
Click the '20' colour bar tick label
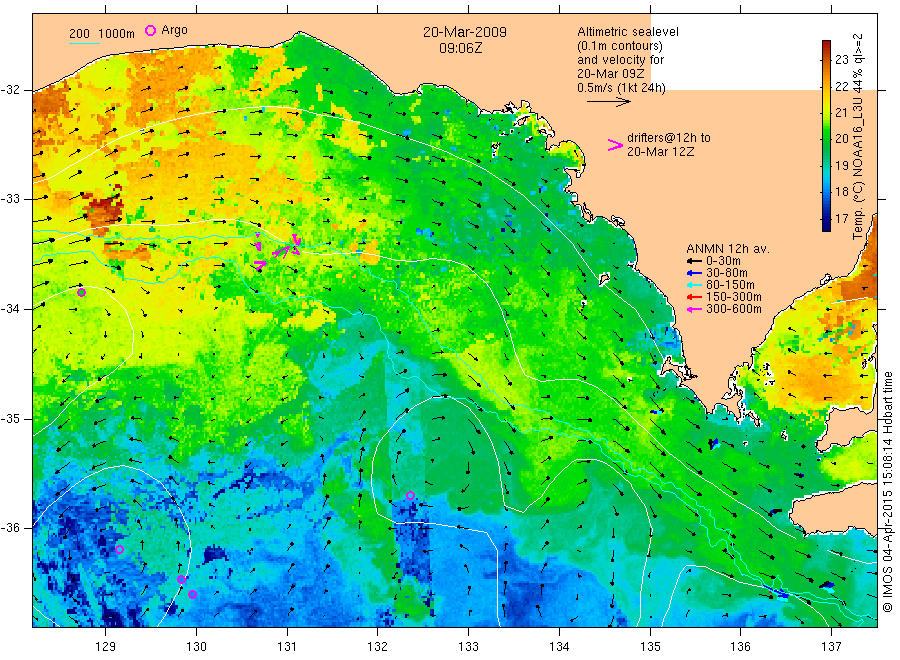(x=841, y=138)
